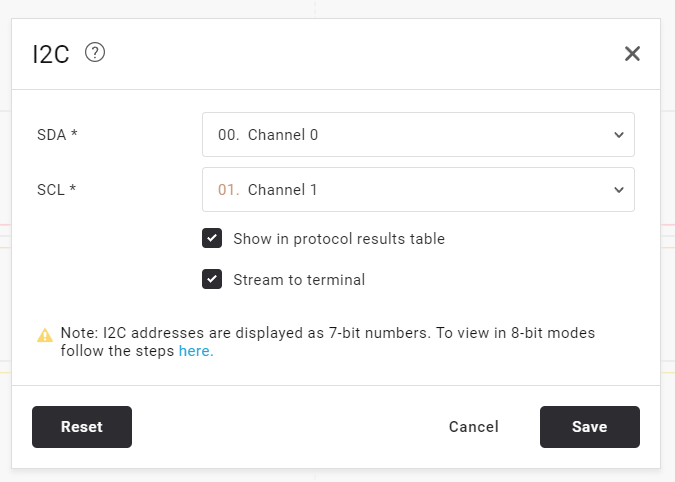
Task: Cancel the I2C configuration changes
Action: point(473,427)
